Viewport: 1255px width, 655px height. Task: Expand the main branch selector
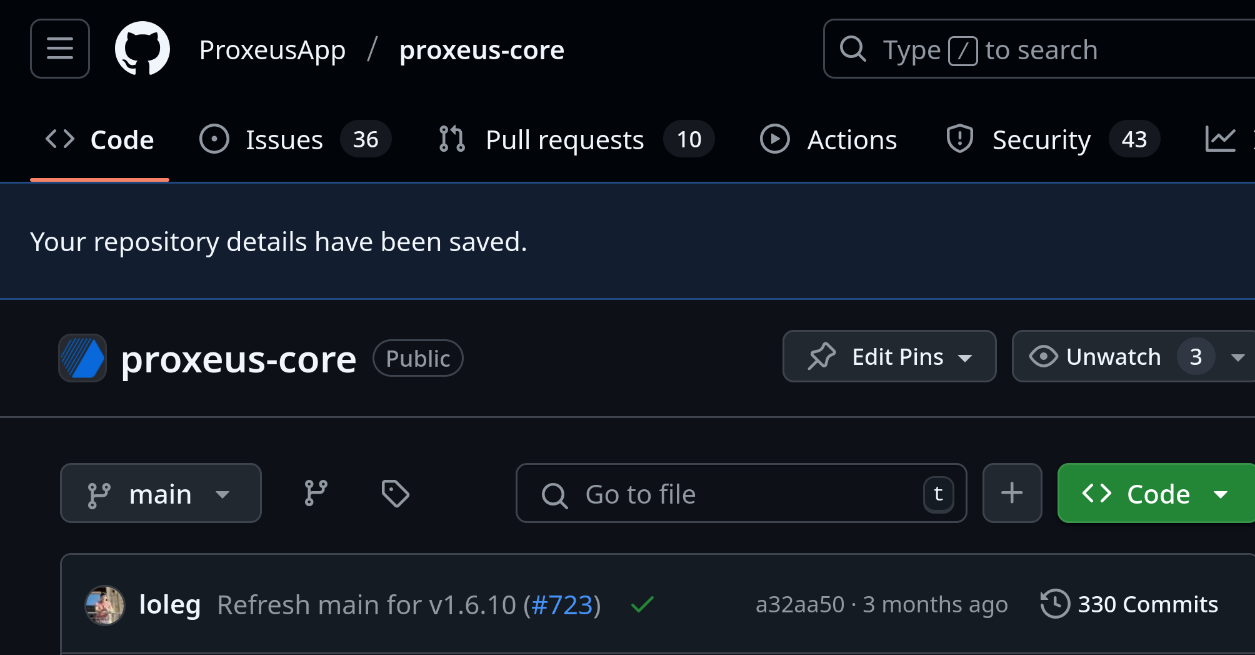pyautogui.click(x=161, y=493)
